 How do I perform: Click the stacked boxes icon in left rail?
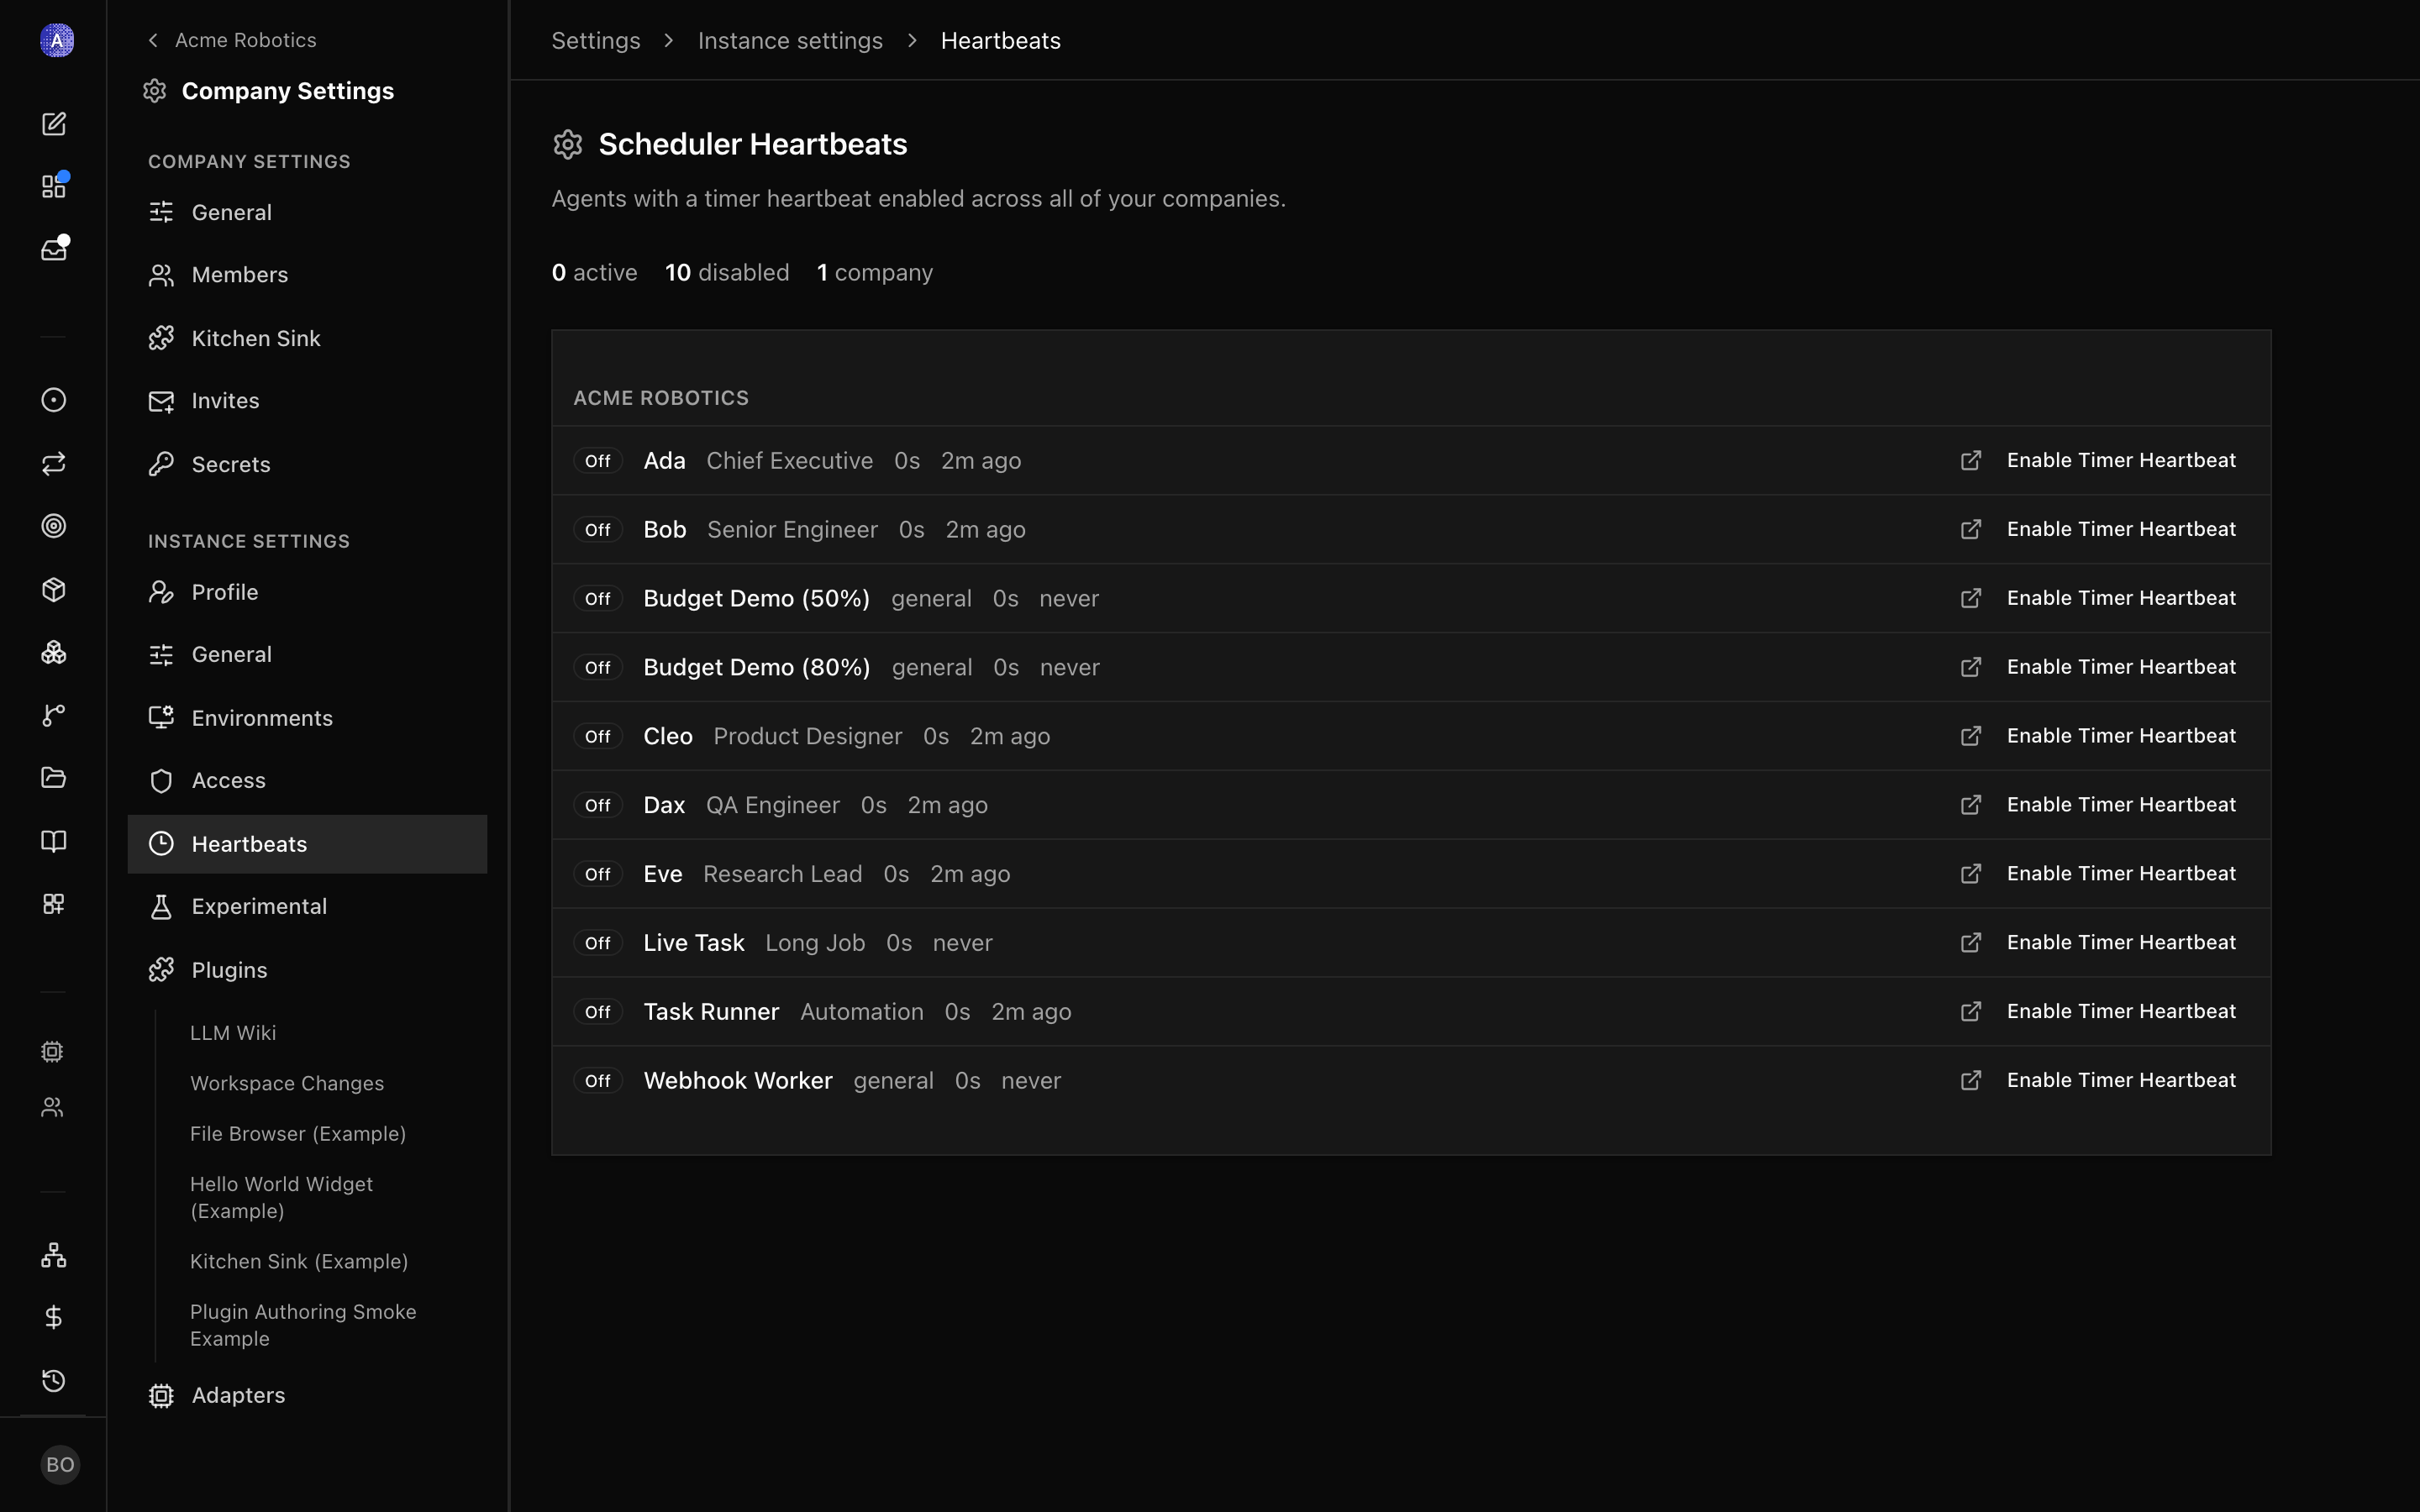click(x=54, y=652)
